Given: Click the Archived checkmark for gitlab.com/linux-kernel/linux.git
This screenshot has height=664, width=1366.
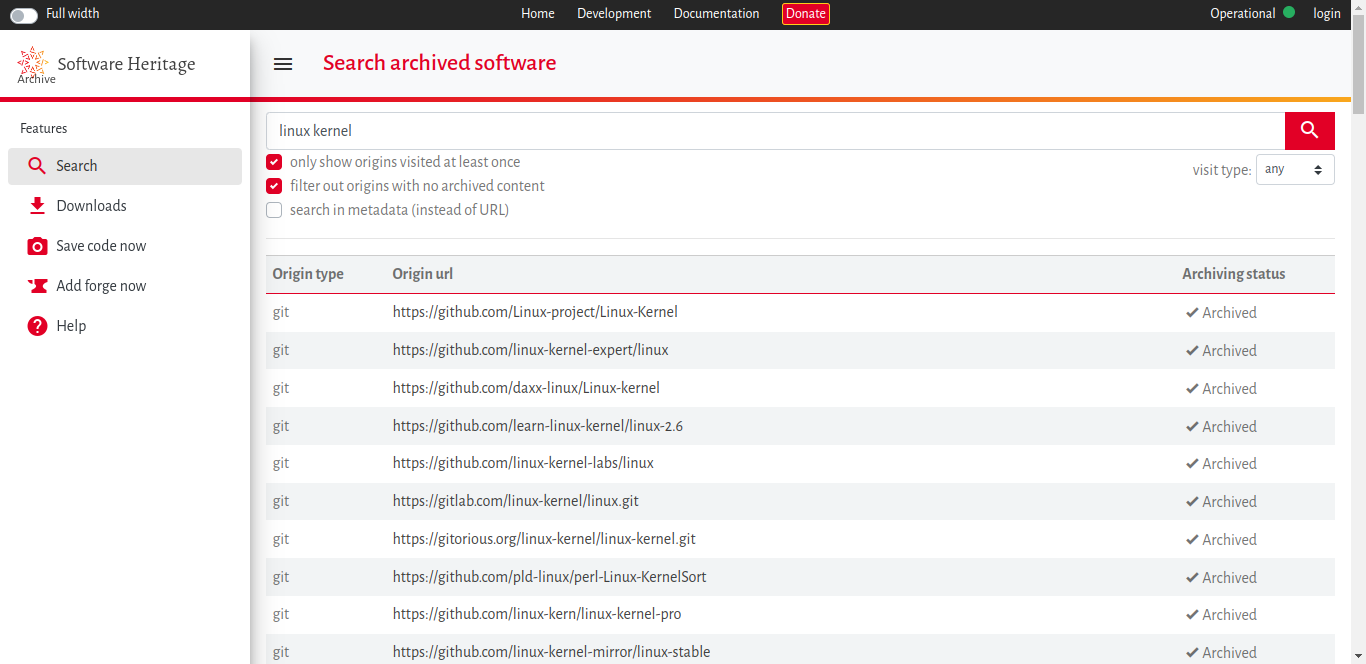Looking at the screenshot, I should coord(1192,502).
